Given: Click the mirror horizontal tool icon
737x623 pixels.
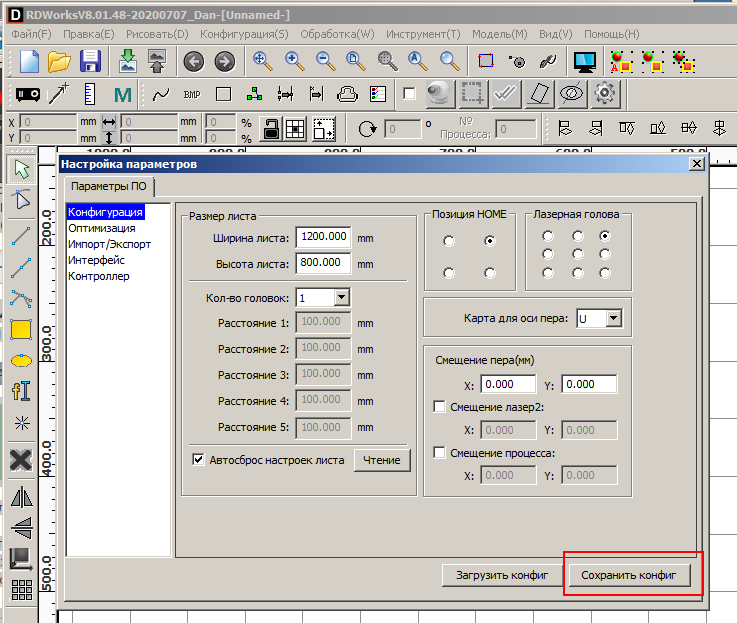Looking at the screenshot, I should click(21, 496).
